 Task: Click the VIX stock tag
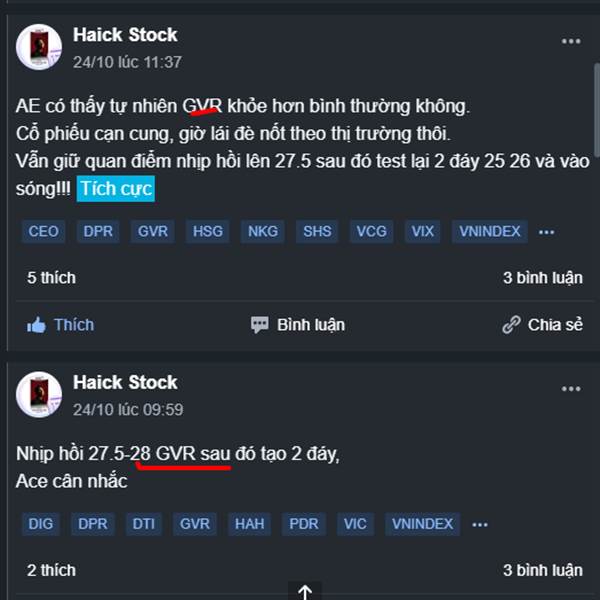[423, 232]
